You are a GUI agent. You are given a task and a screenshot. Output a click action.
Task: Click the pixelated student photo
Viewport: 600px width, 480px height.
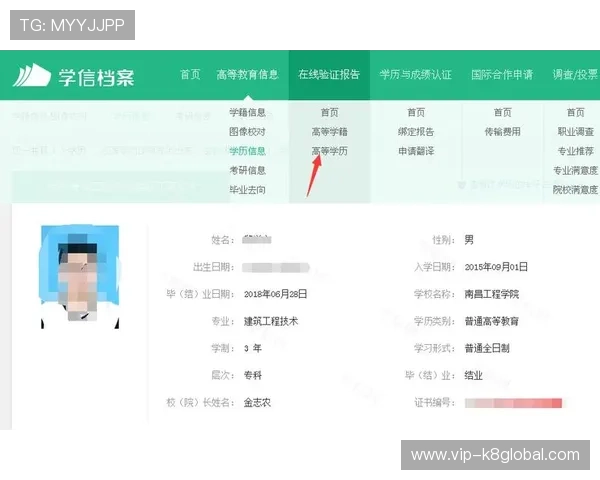[x=80, y=276]
